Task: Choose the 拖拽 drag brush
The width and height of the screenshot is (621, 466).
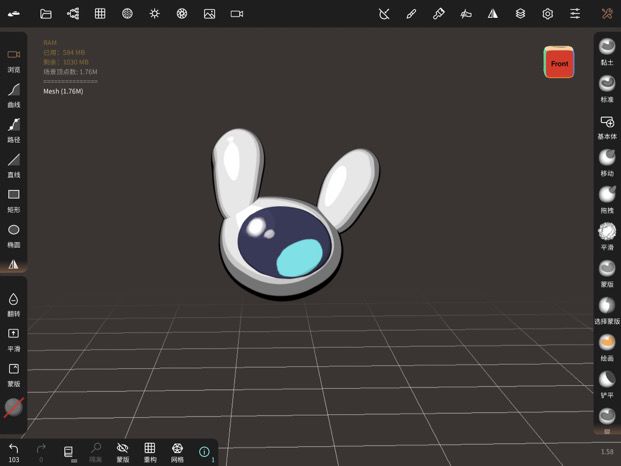Action: tap(607, 199)
